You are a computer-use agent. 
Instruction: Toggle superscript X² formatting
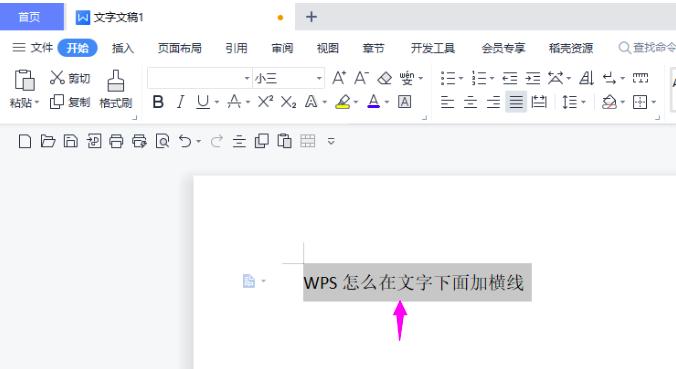point(265,102)
